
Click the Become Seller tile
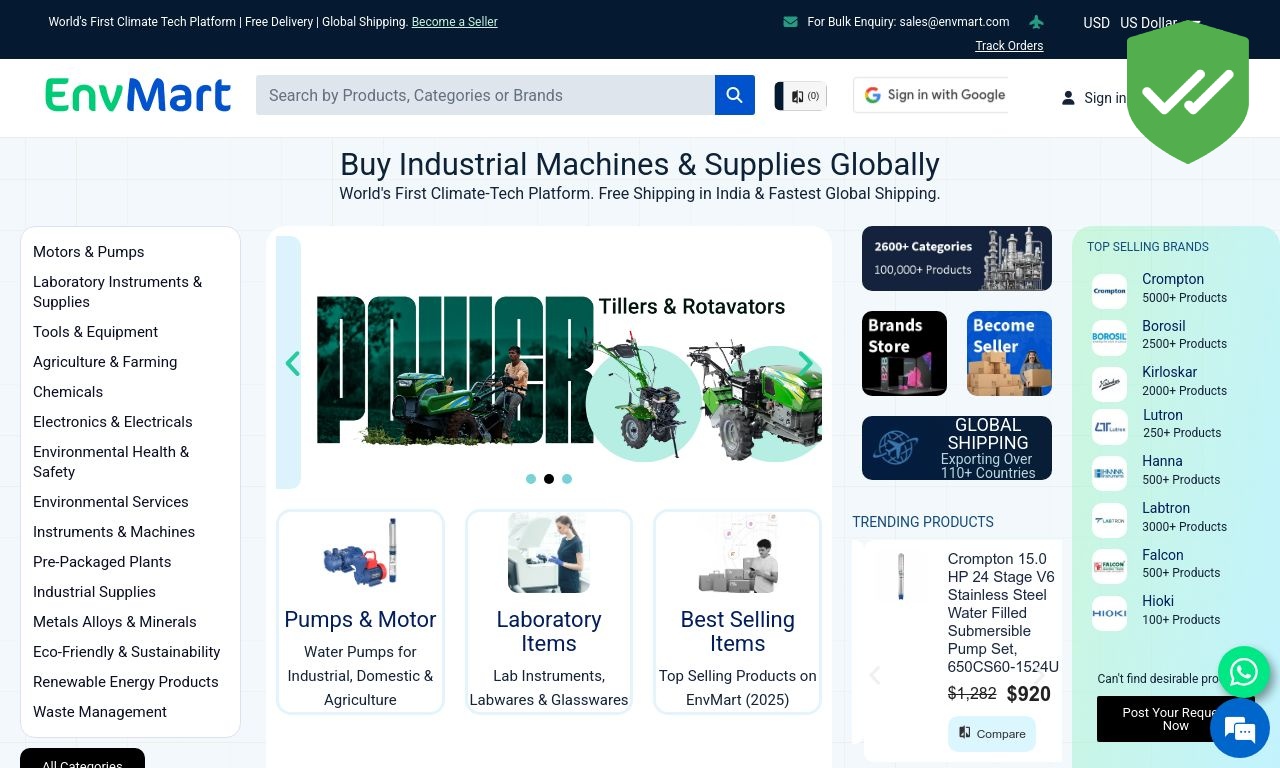pyautogui.click(x=1009, y=353)
